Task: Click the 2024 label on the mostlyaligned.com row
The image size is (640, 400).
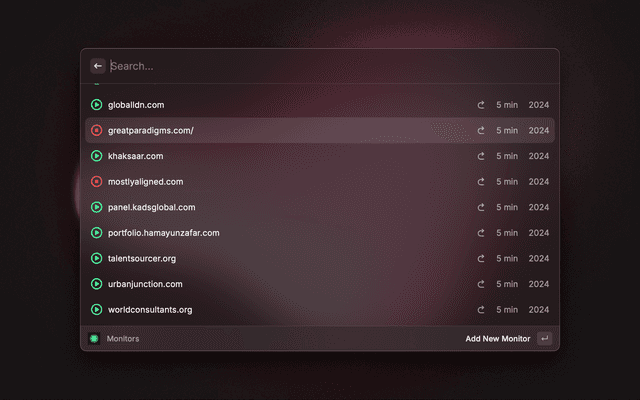Action: tap(539, 182)
